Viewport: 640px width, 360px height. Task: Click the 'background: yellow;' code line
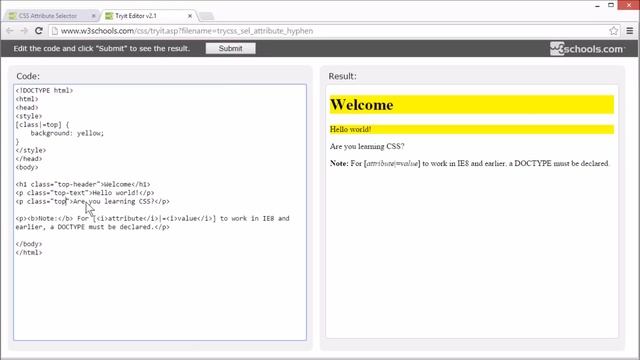[67, 133]
